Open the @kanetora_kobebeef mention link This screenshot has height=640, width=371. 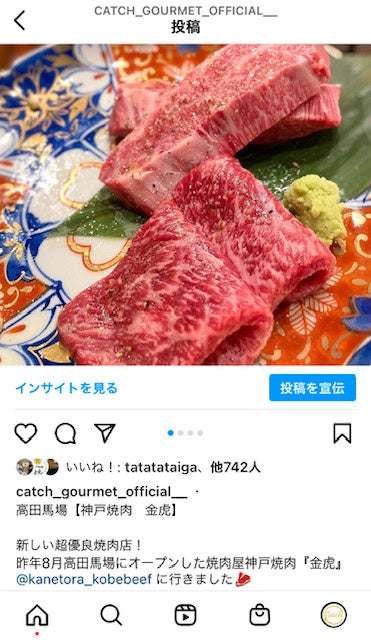[x=84, y=579]
